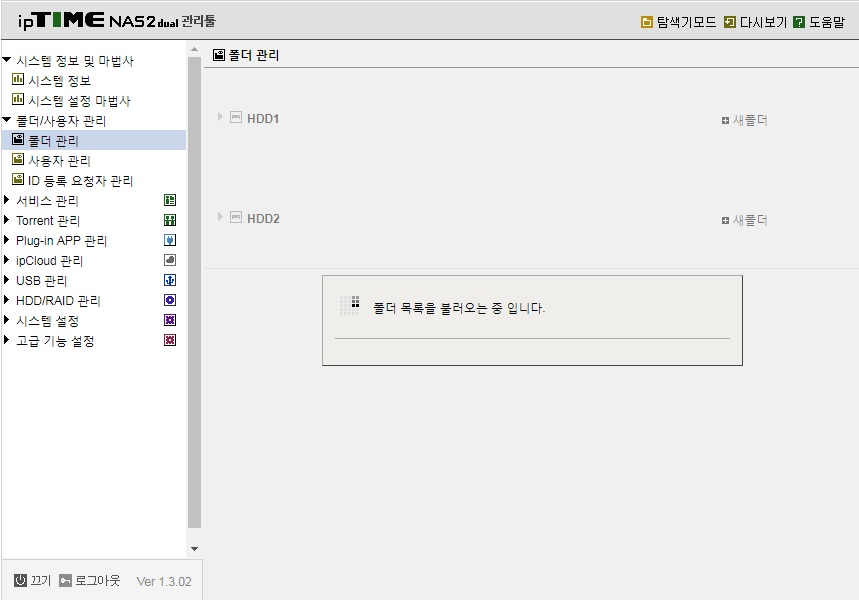Screen dimensions: 859x600
Task: Expand the Torrent 관리 section
Action: [7, 220]
